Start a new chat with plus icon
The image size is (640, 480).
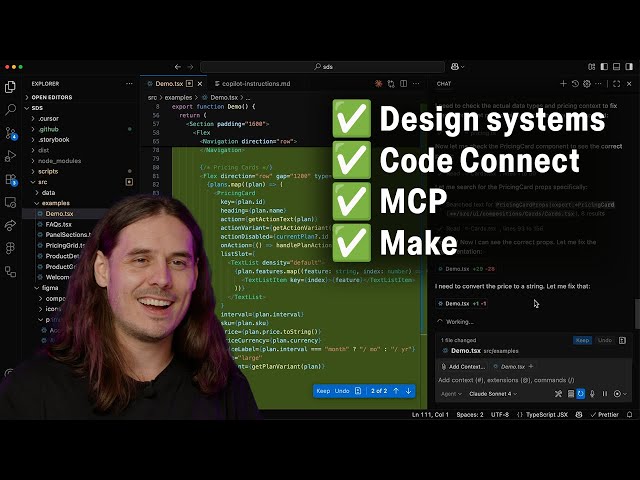[x=563, y=84]
